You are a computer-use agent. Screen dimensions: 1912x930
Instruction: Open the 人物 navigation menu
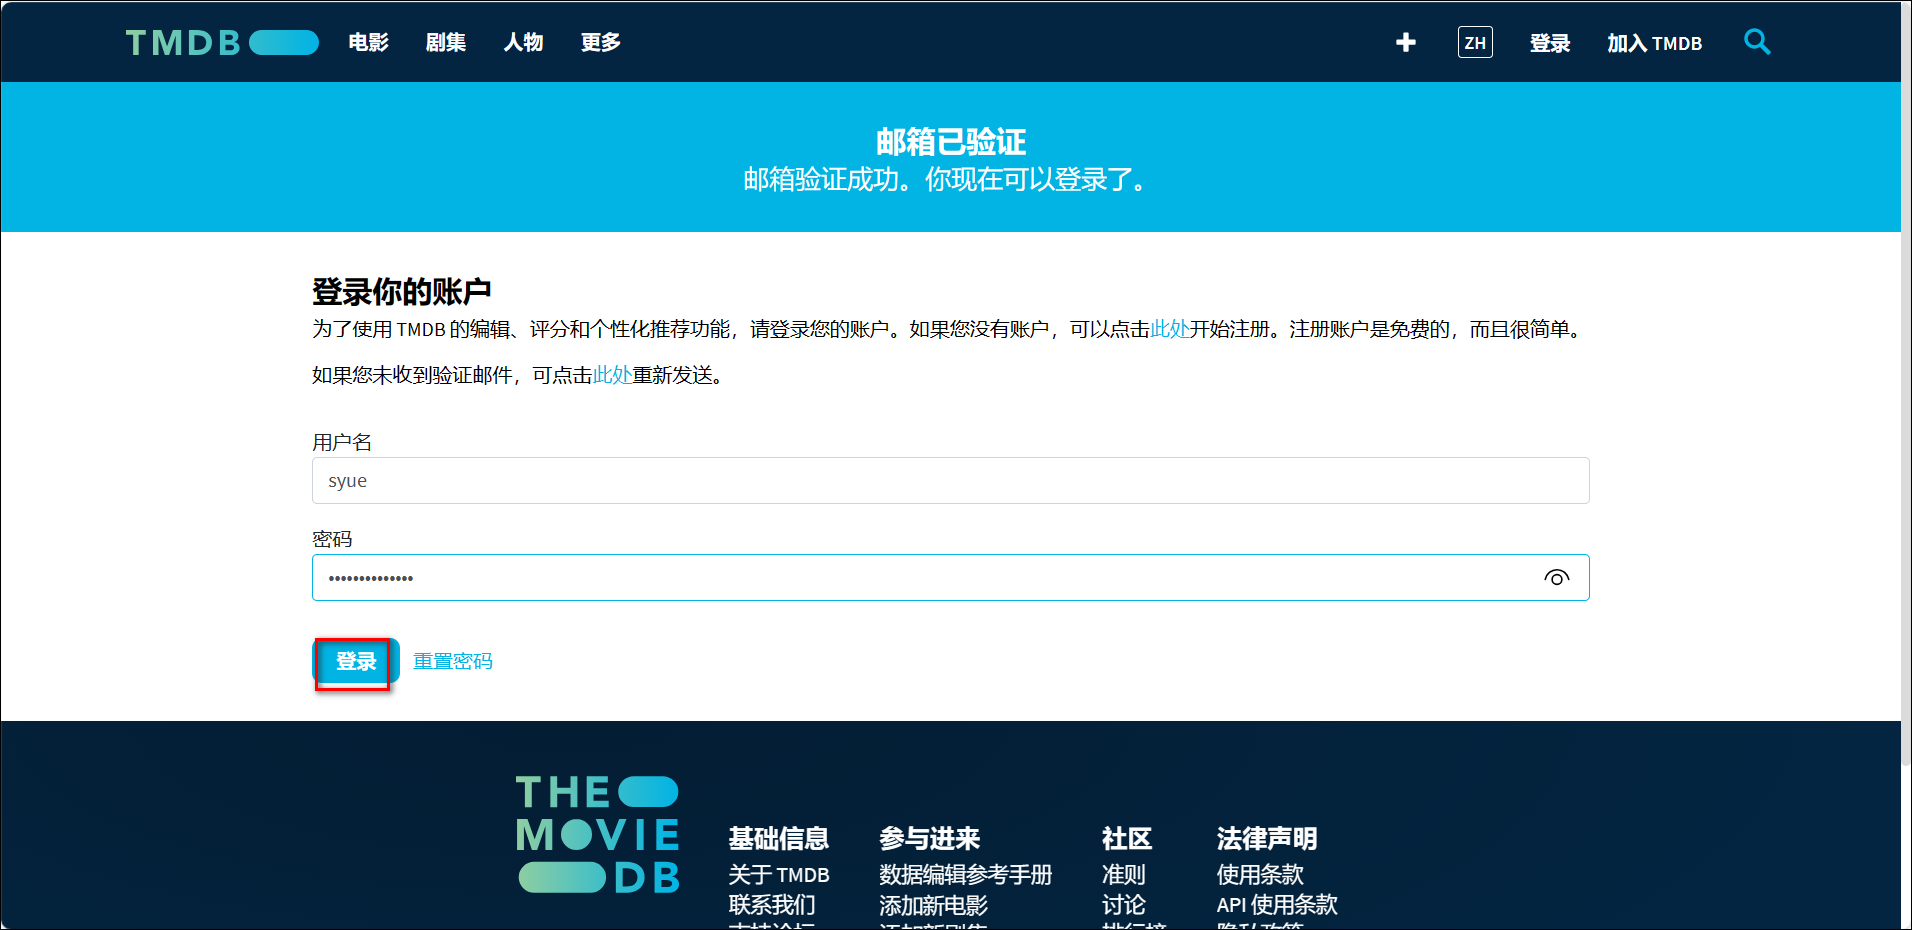(523, 42)
